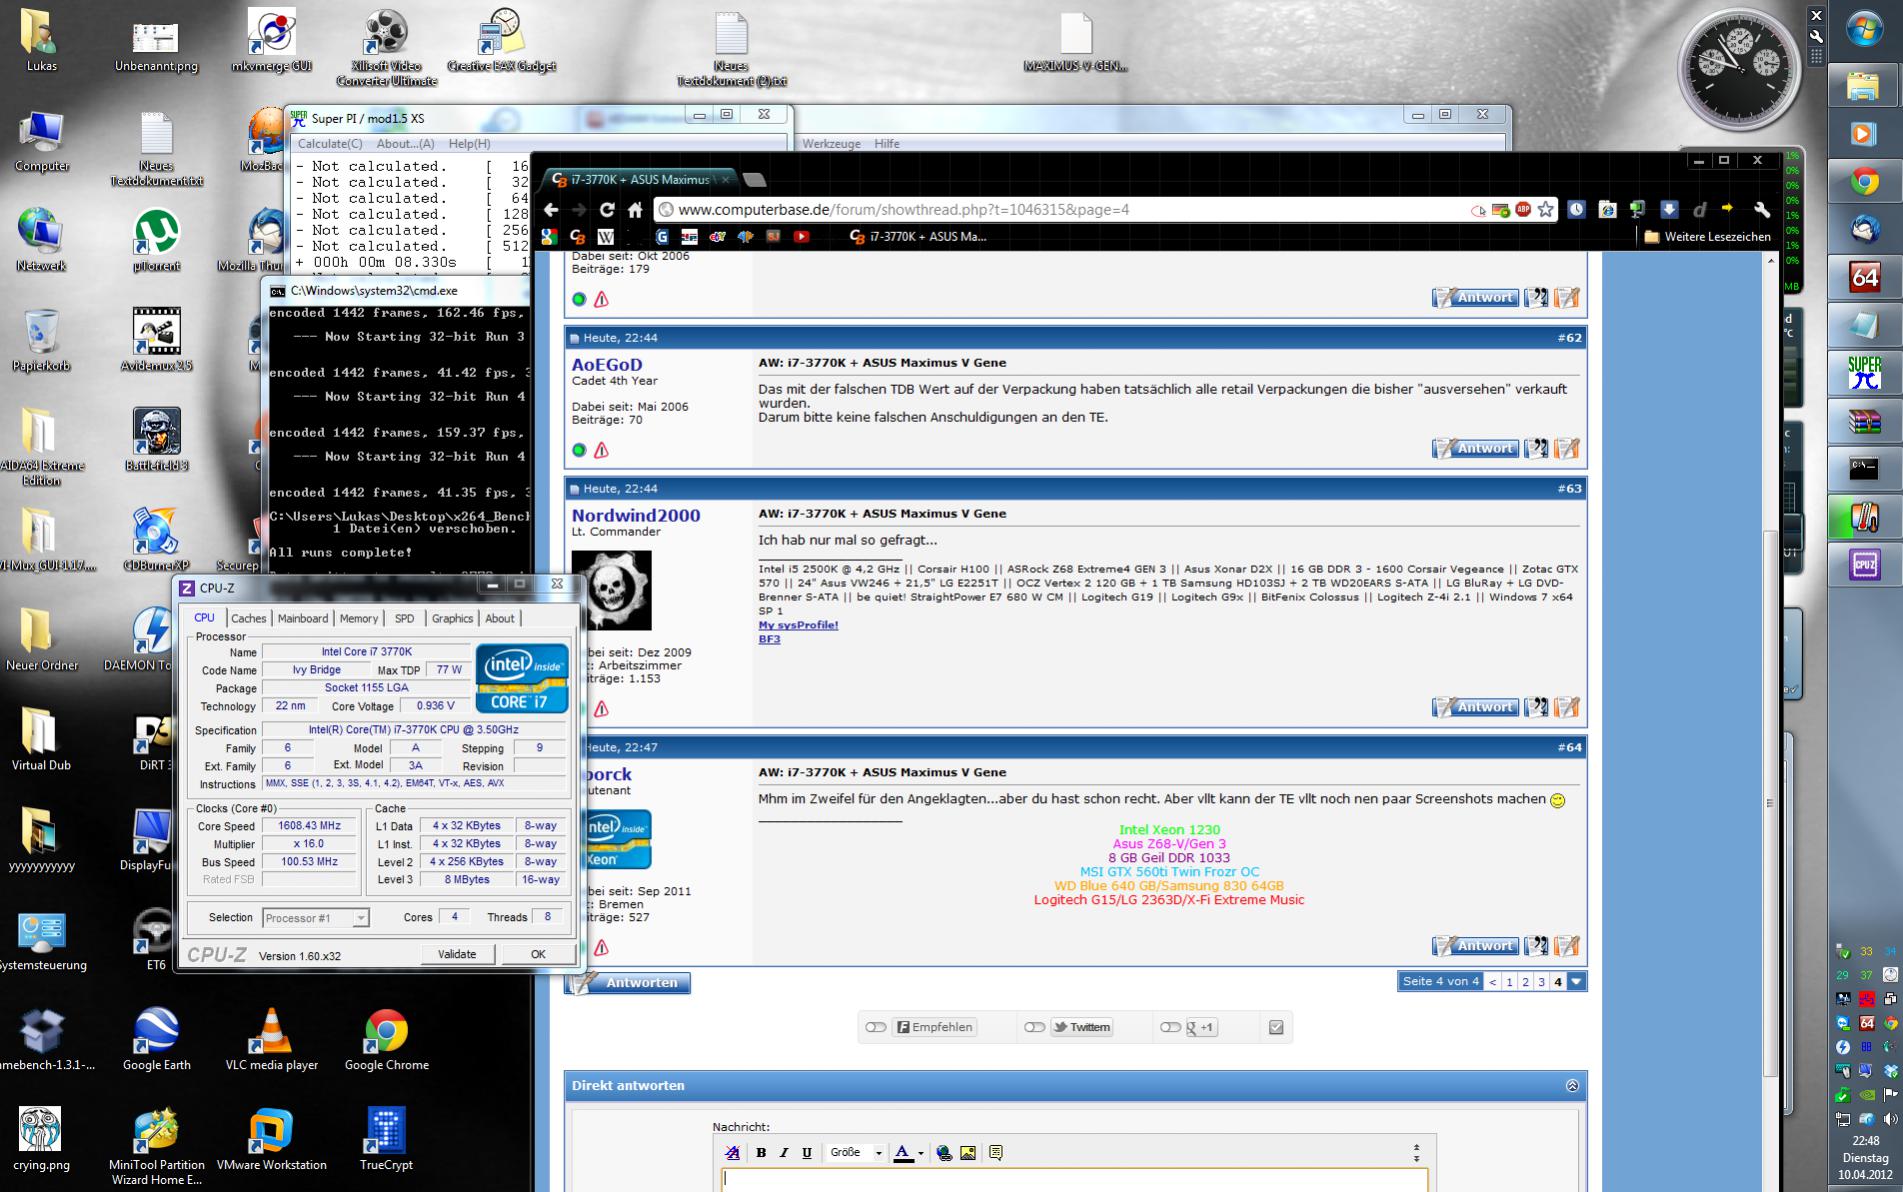Viewport: 1903px width, 1192px height.
Task: Open VLC media player desktop shortcut
Action: [x=271, y=1040]
